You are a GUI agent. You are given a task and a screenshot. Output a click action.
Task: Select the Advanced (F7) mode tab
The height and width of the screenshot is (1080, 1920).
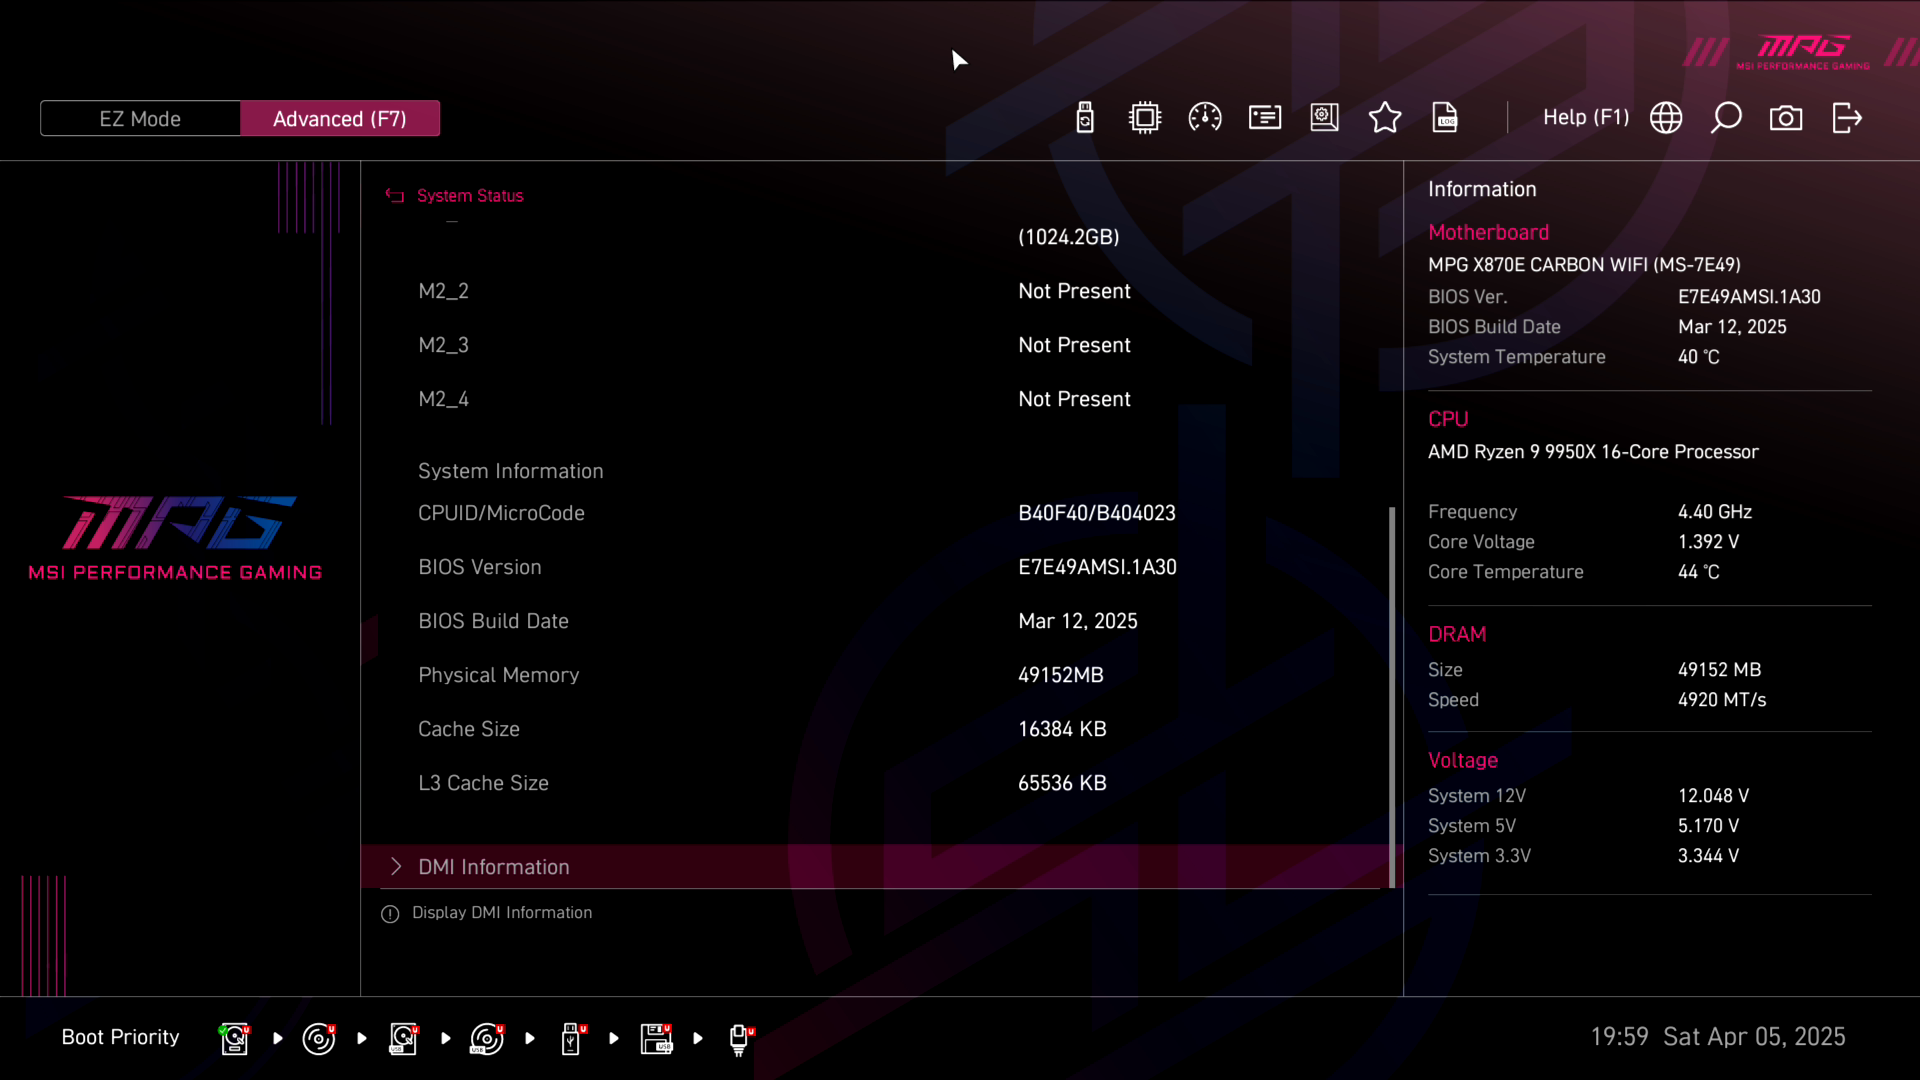340,119
